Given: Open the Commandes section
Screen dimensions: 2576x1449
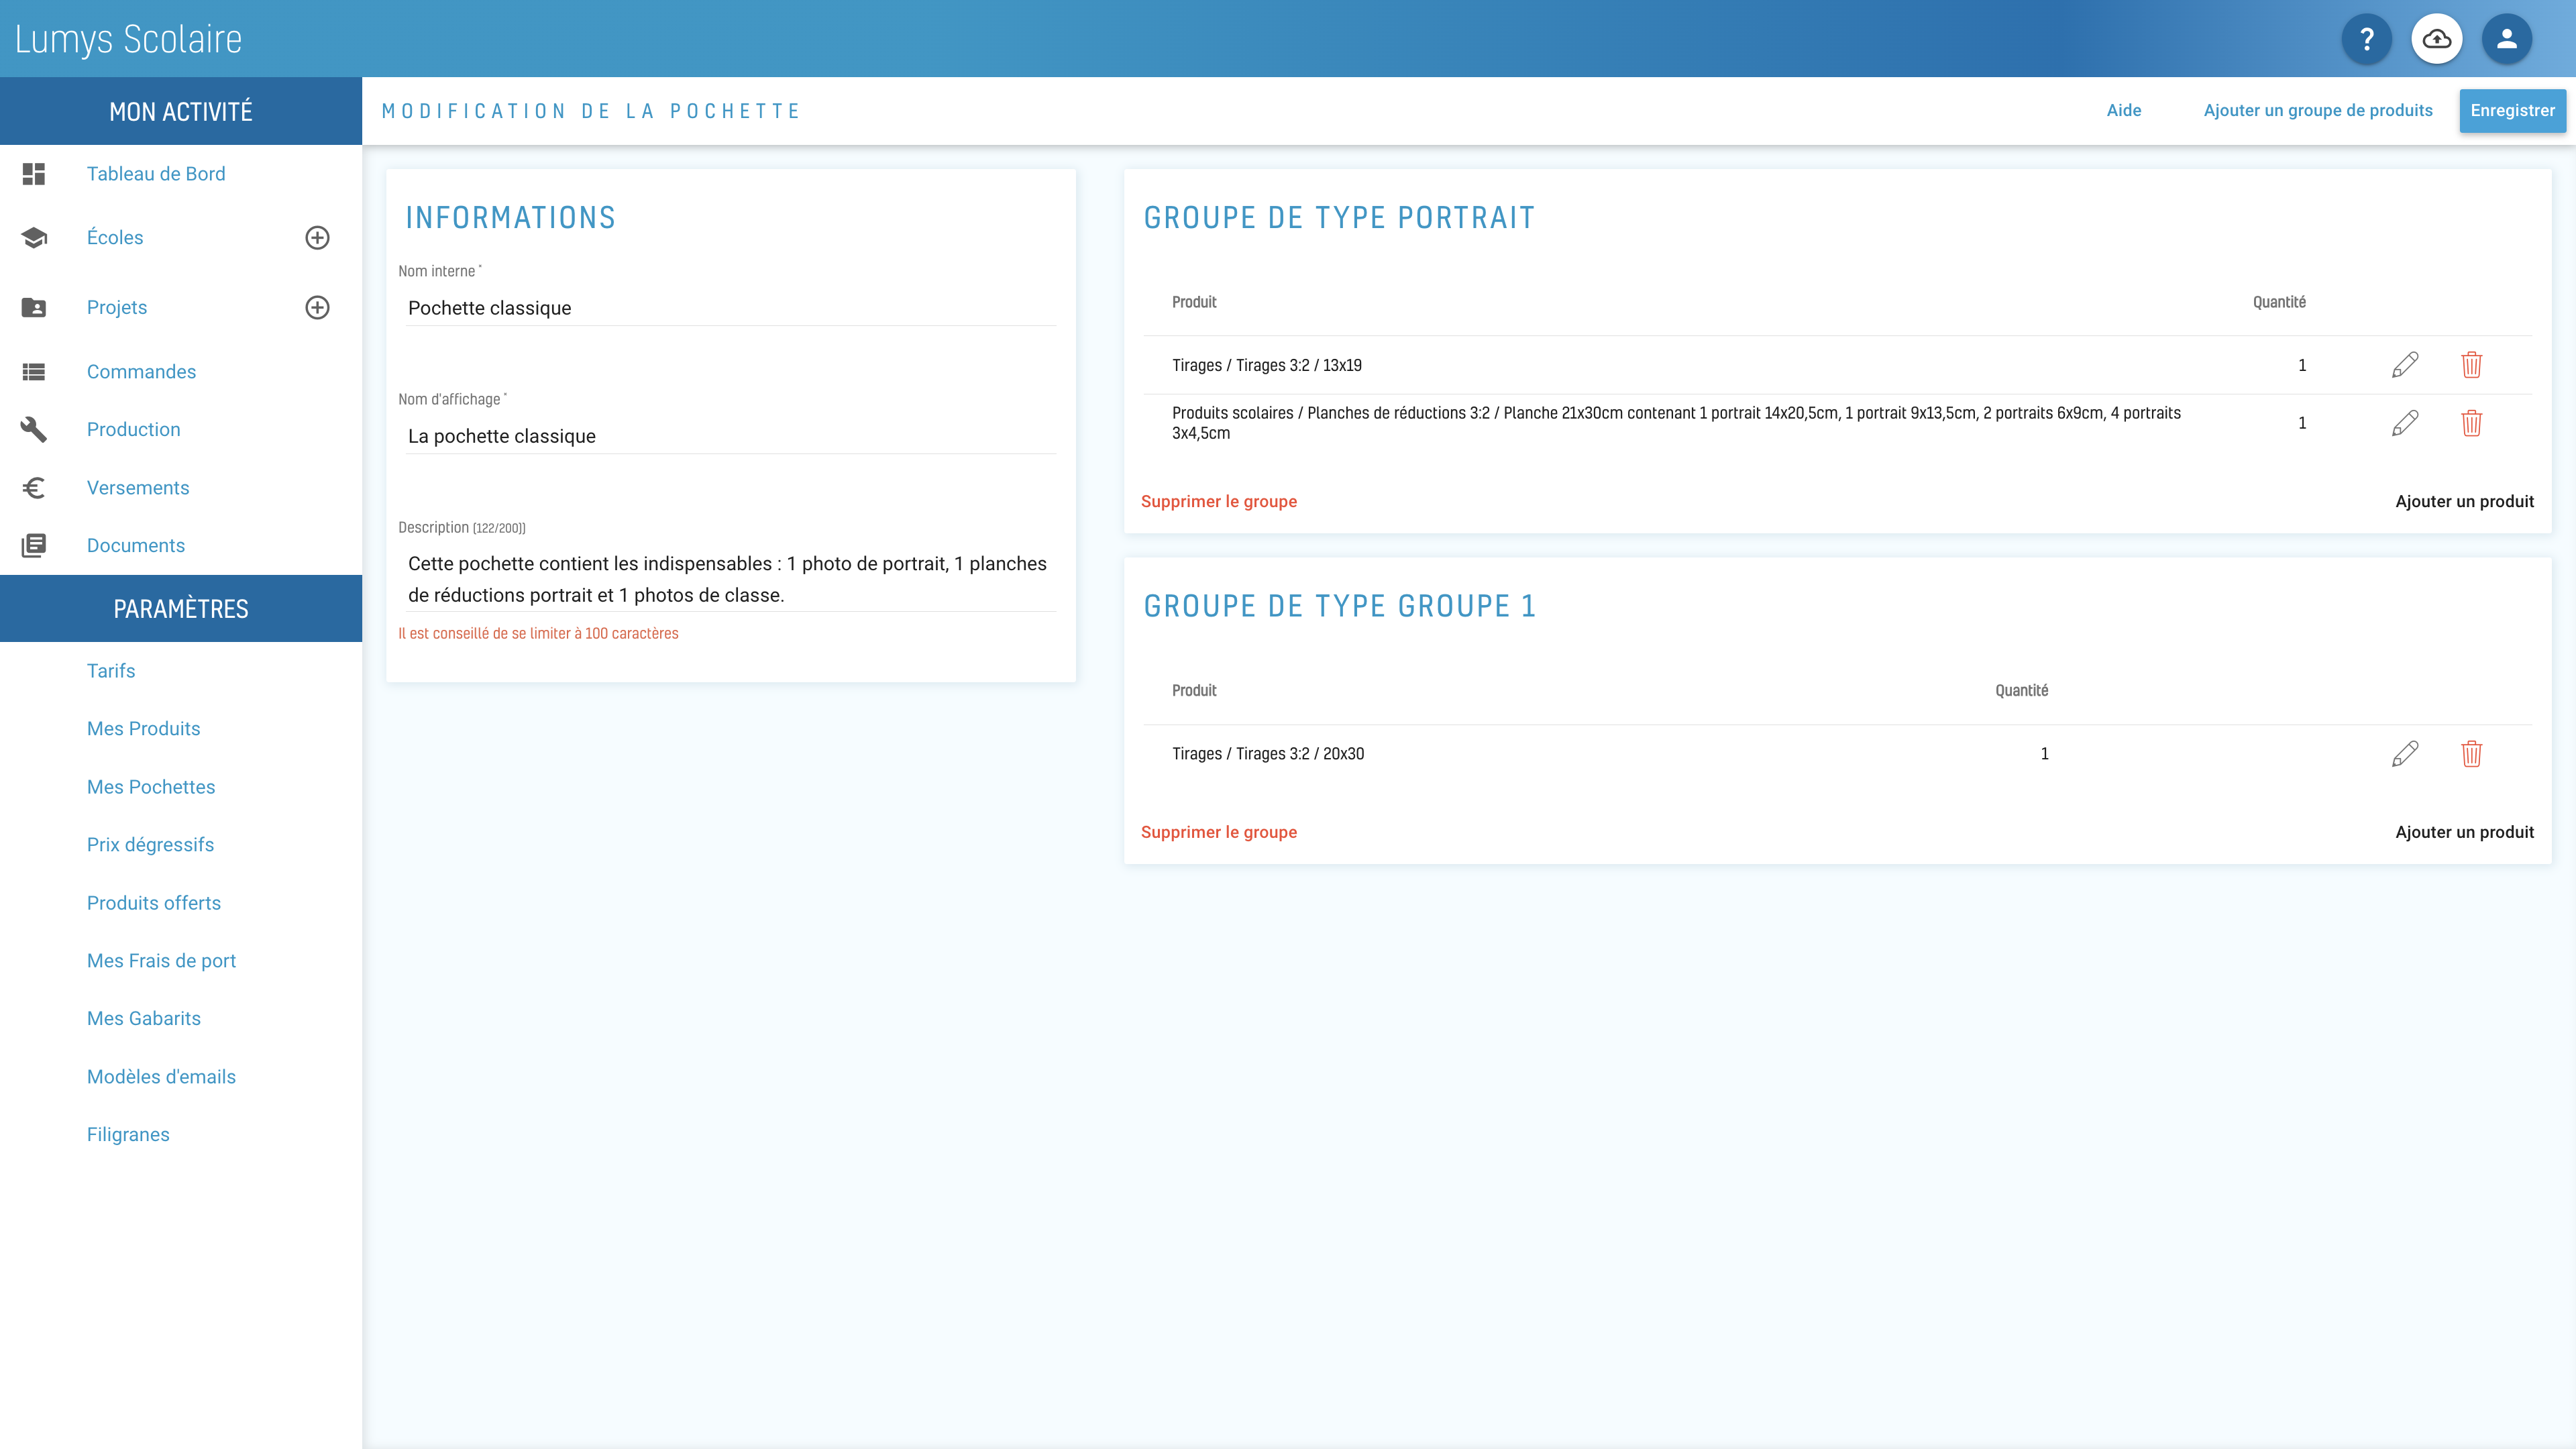Looking at the screenshot, I should (x=141, y=372).
